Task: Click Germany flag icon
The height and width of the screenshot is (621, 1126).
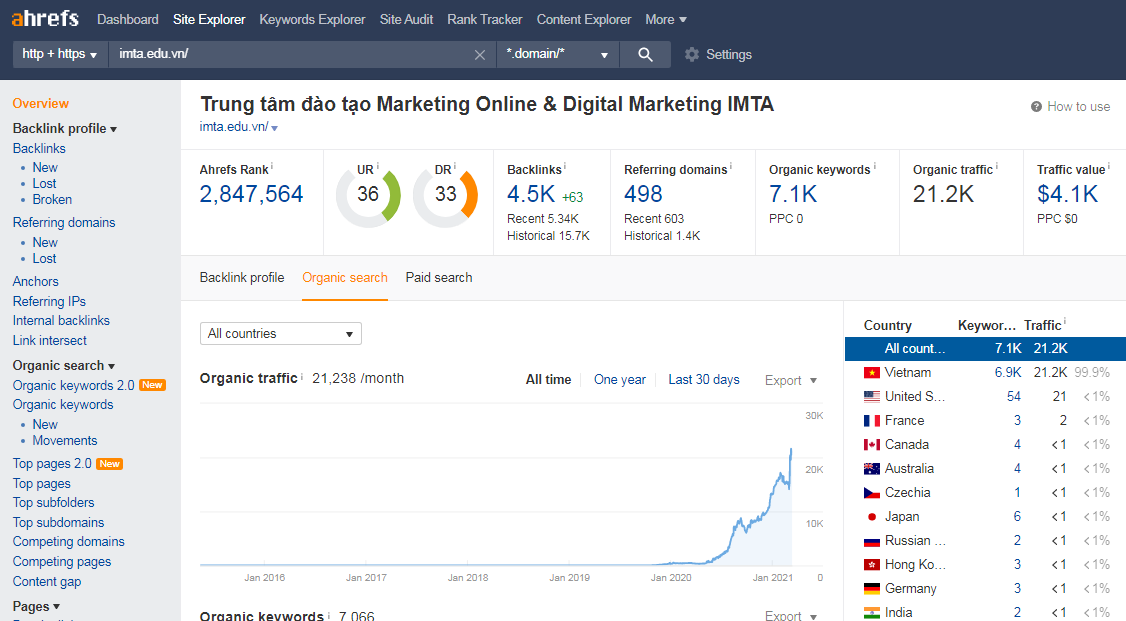Action: coord(872,589)
